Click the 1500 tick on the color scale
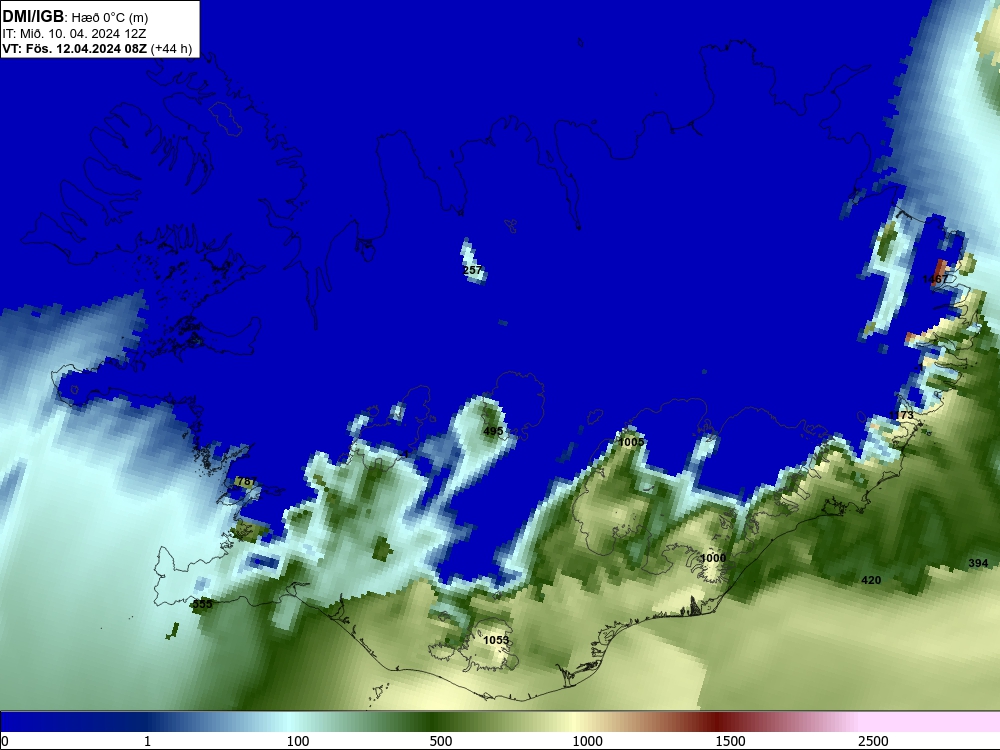1000x750 pixels. click(x=730, y=741)
